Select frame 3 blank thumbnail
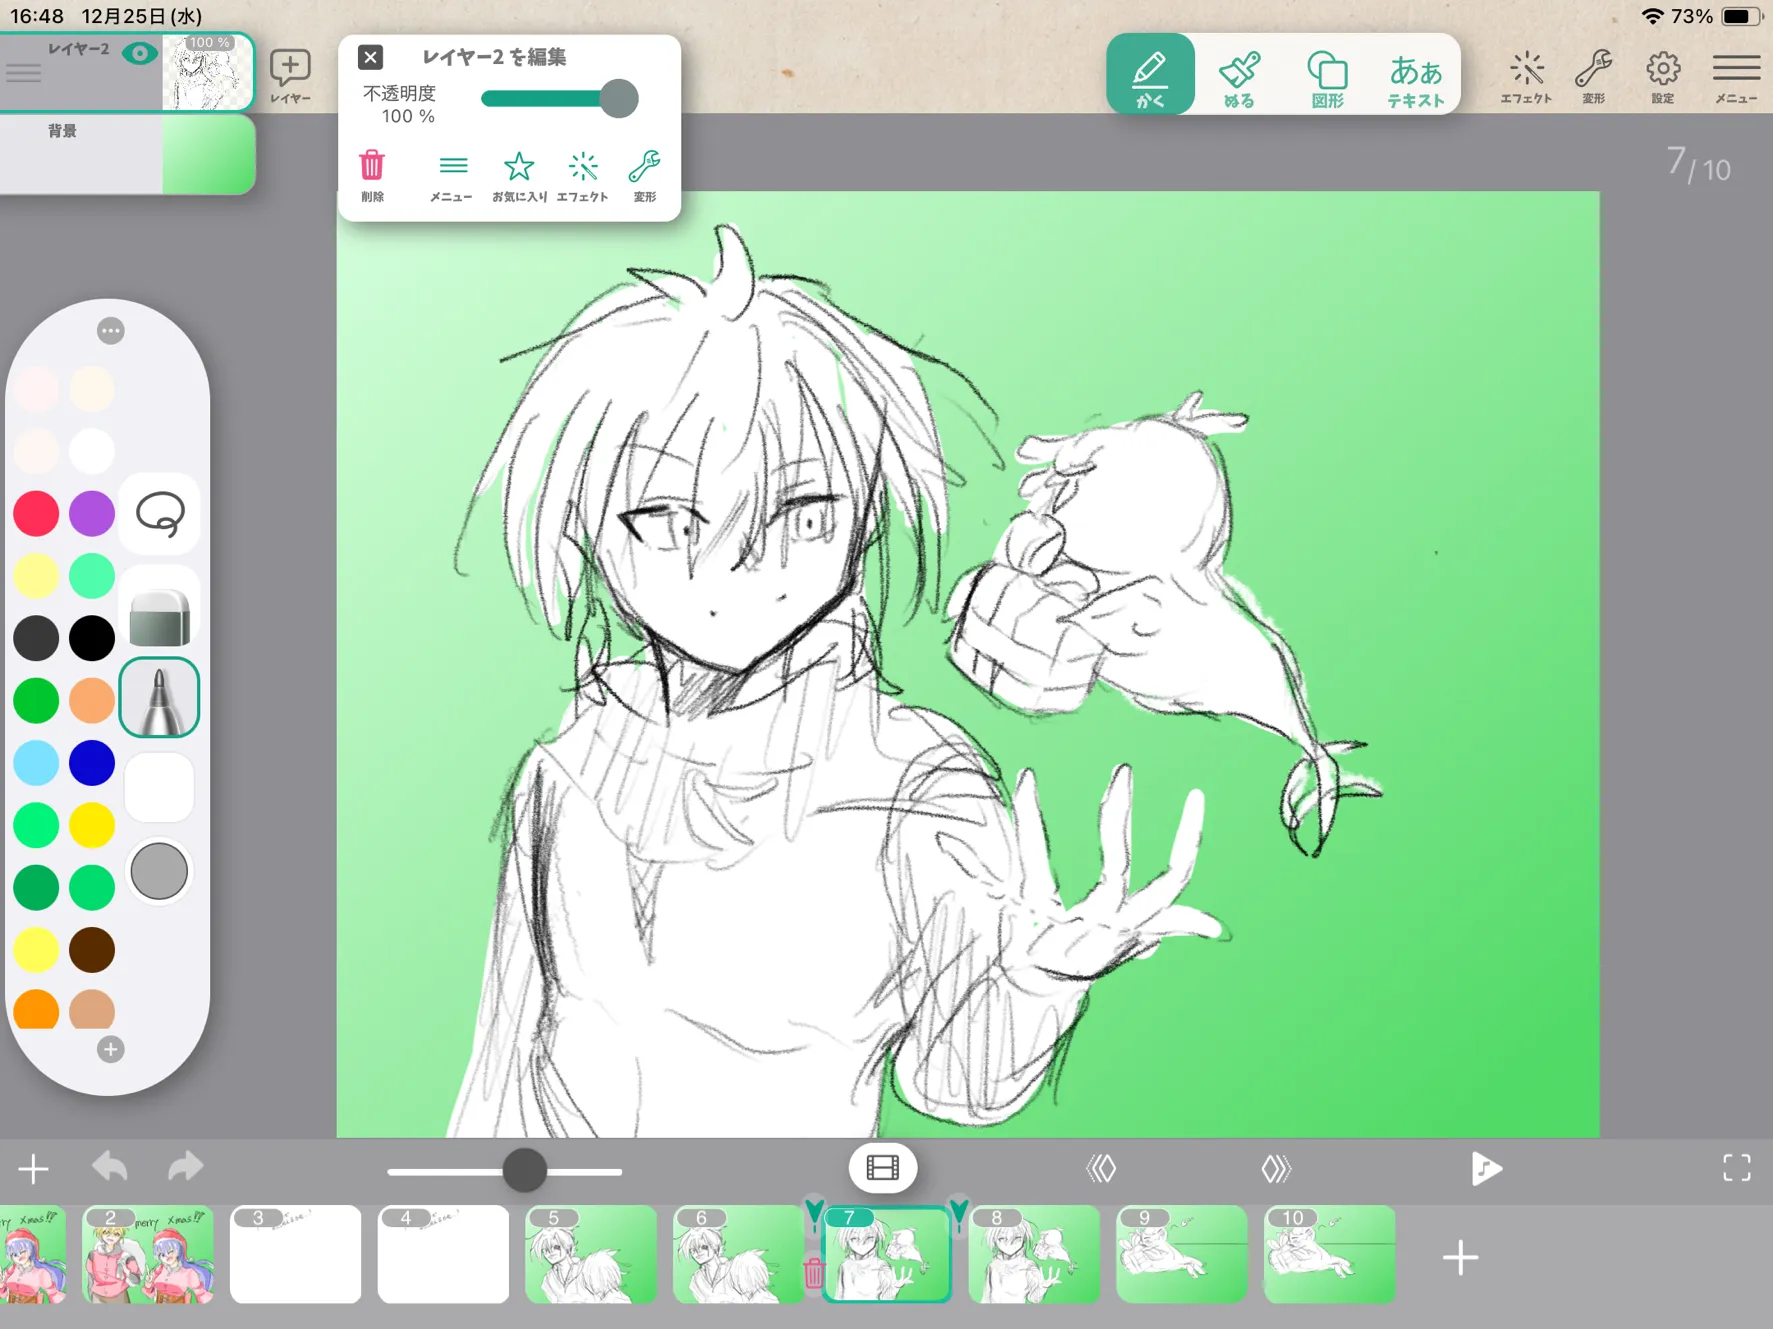 pyautogui.click(x=296, y=1255)
